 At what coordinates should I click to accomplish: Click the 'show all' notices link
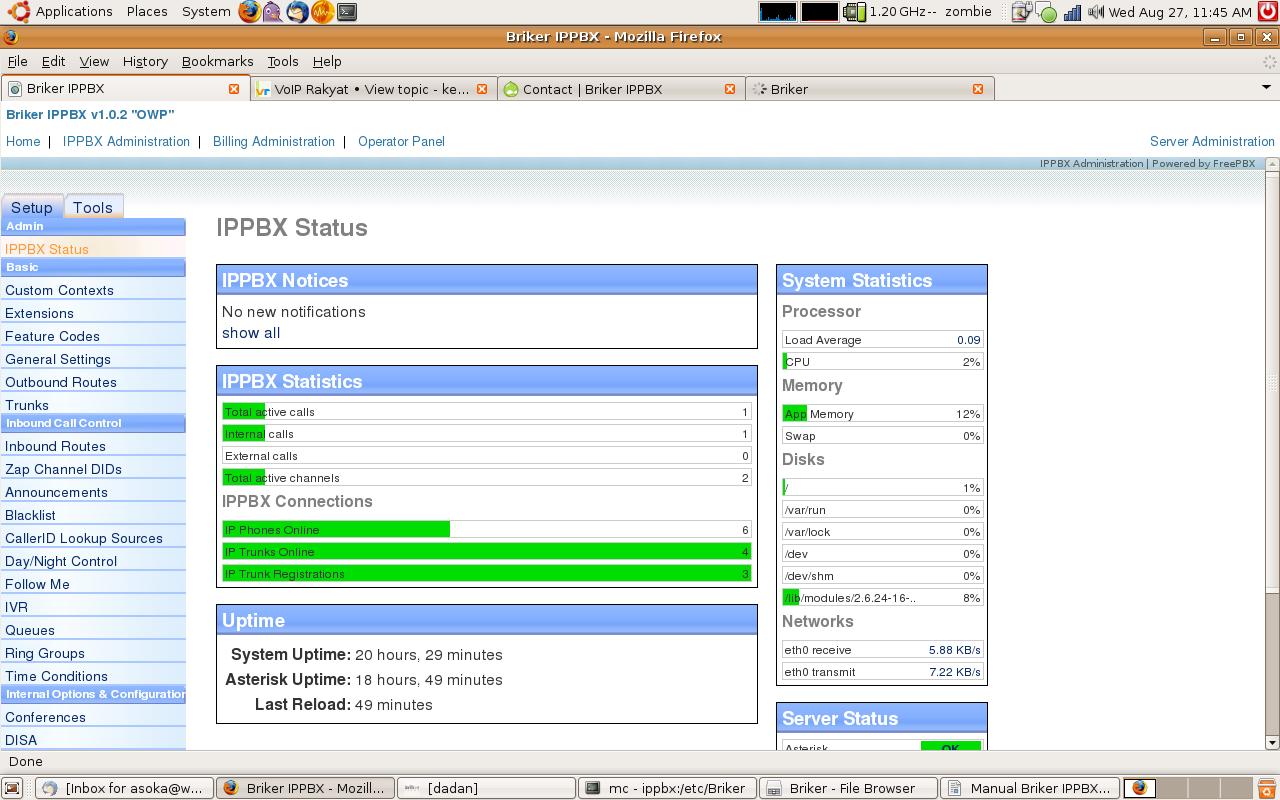(251, 333)
